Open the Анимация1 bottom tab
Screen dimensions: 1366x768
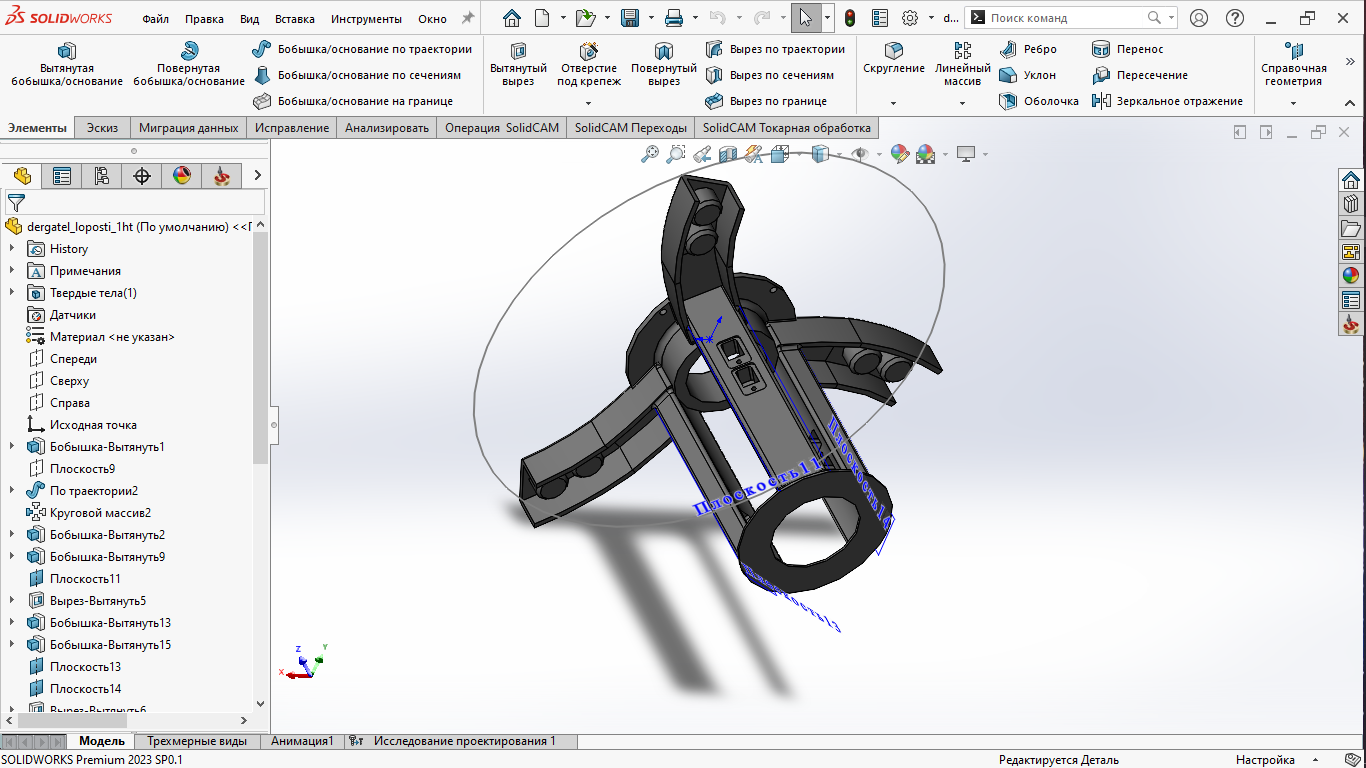pos(302,741)
